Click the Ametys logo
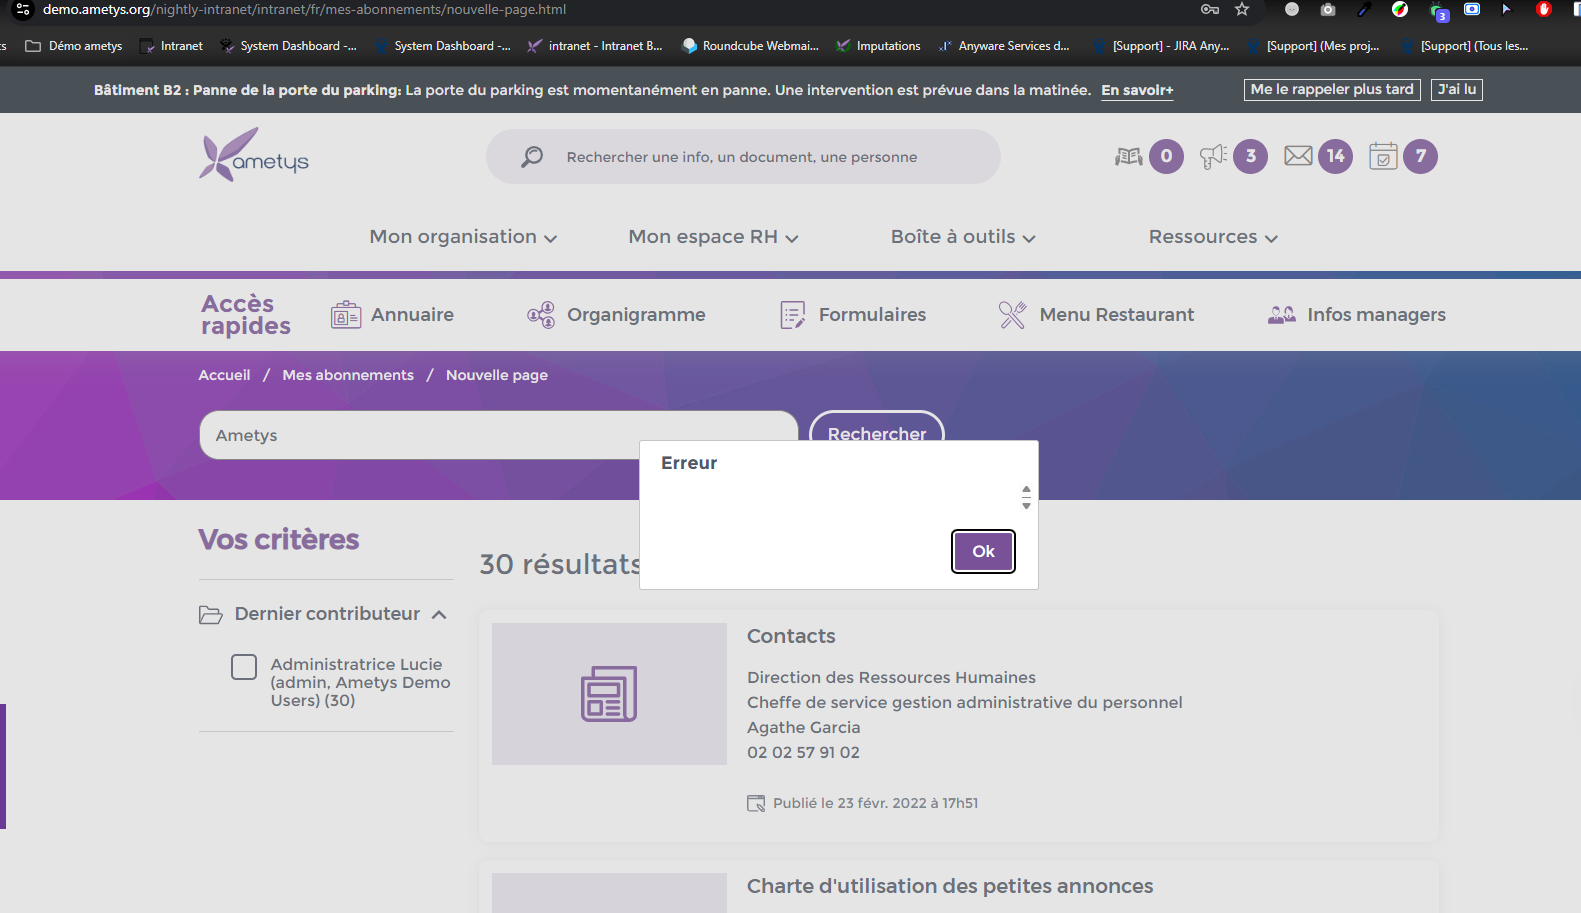This screenshot has width=1581, height=913. [x=254, y=155]
